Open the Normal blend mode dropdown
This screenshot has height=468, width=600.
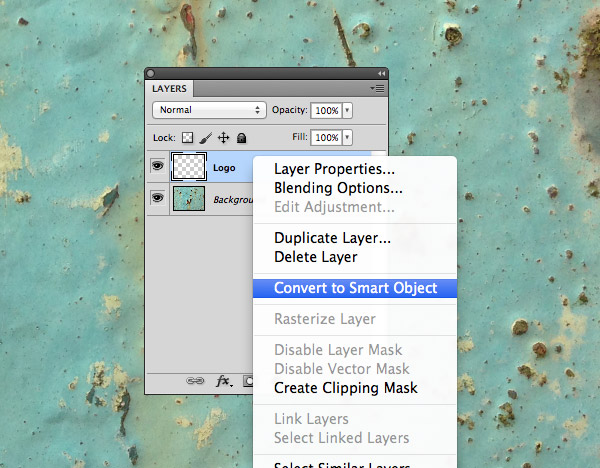click(209, 110)
